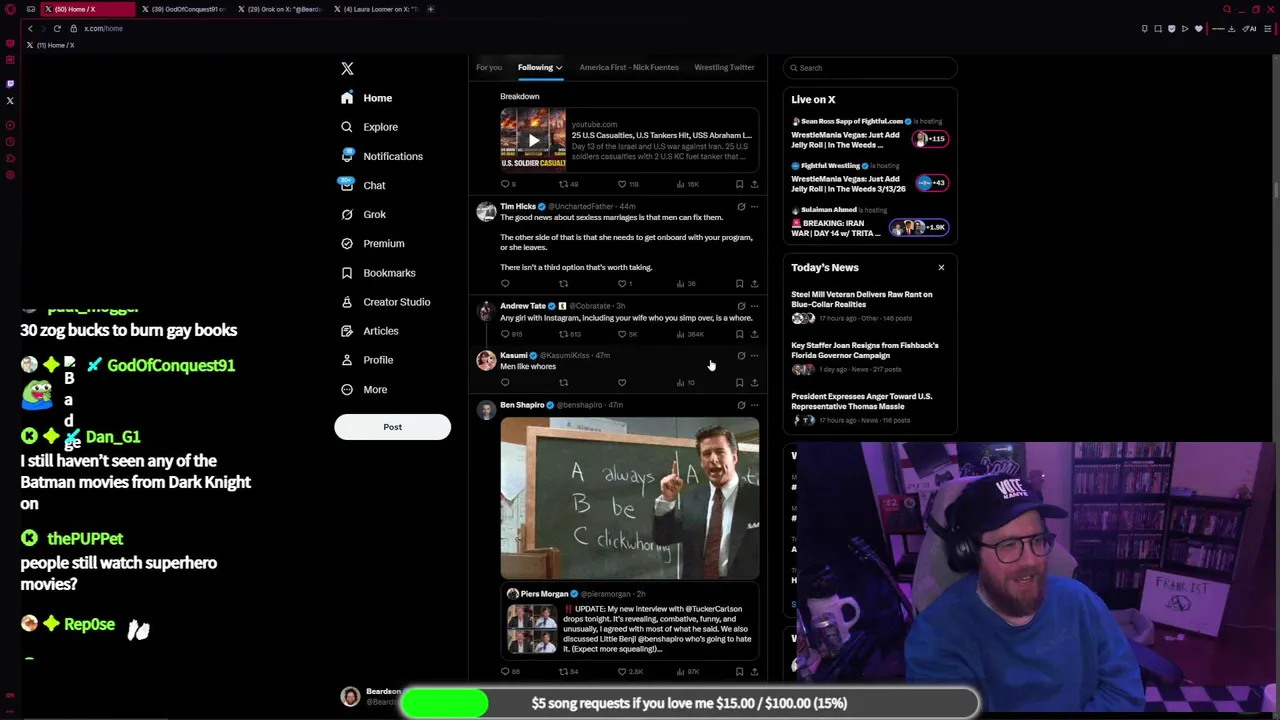Screen dimensions: 1280x720
Task: Open the X logo in the sidebar
Action: (347, 68)
